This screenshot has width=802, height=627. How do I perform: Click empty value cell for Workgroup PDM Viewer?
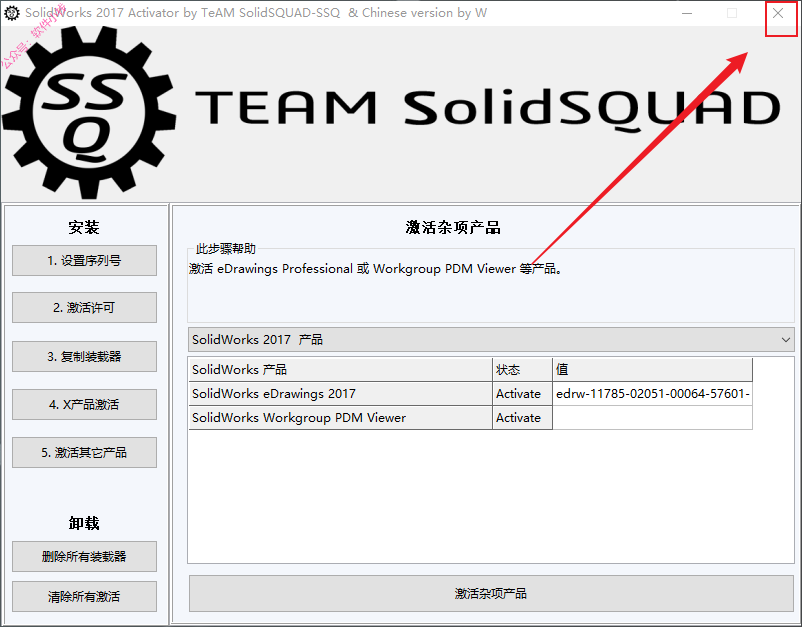click(x=653, y=418)
